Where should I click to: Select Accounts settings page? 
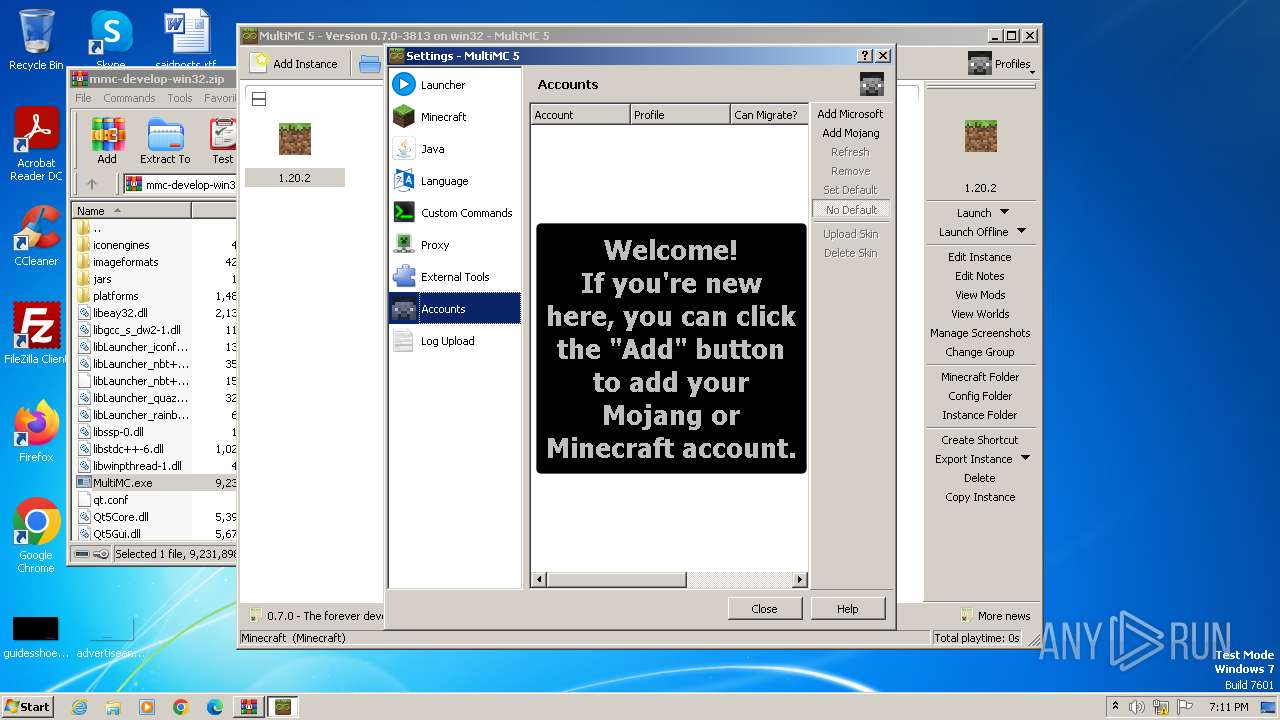coord(455,309)
